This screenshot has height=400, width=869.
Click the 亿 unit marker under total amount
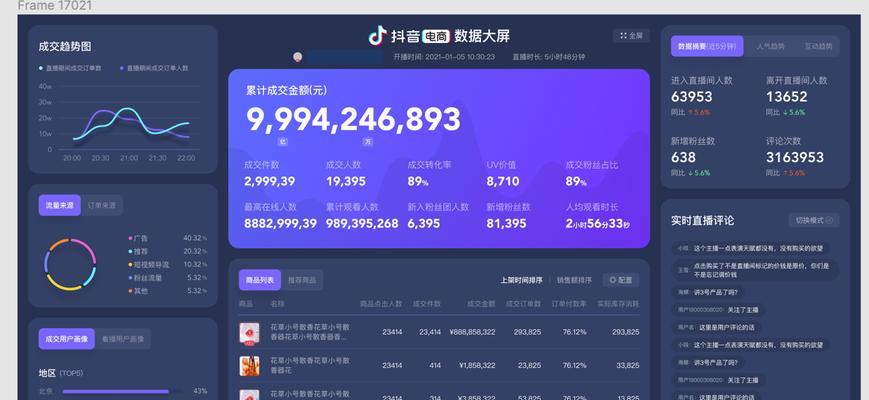pos(283,142)
